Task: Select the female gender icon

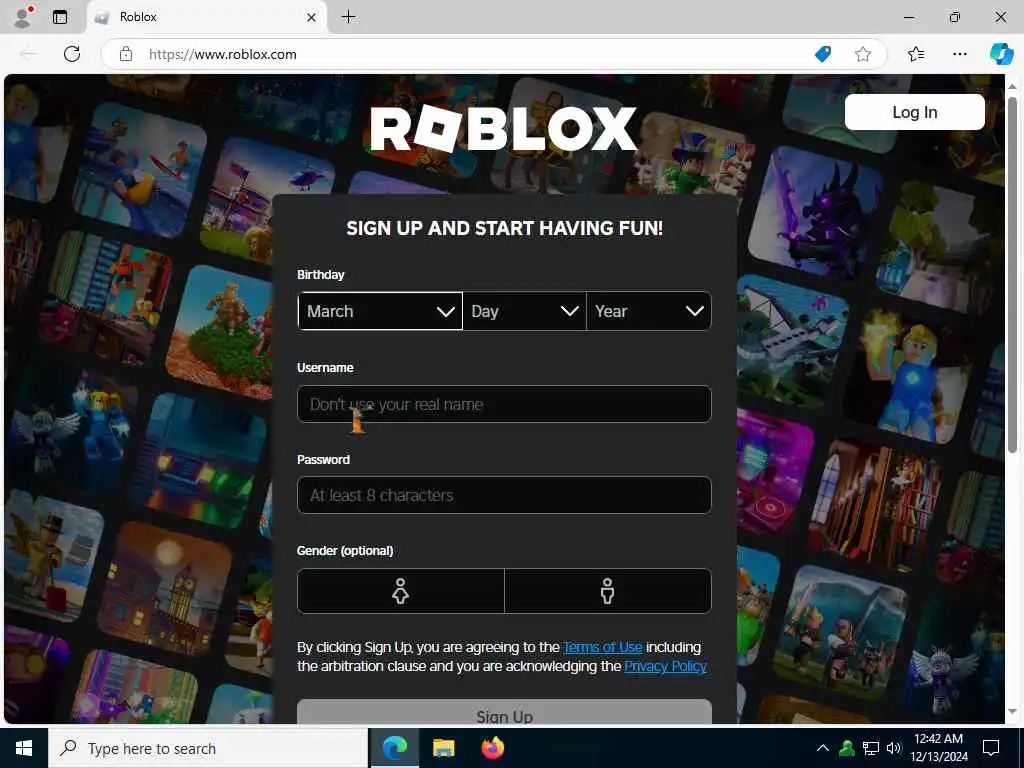Action: point(400,591)
